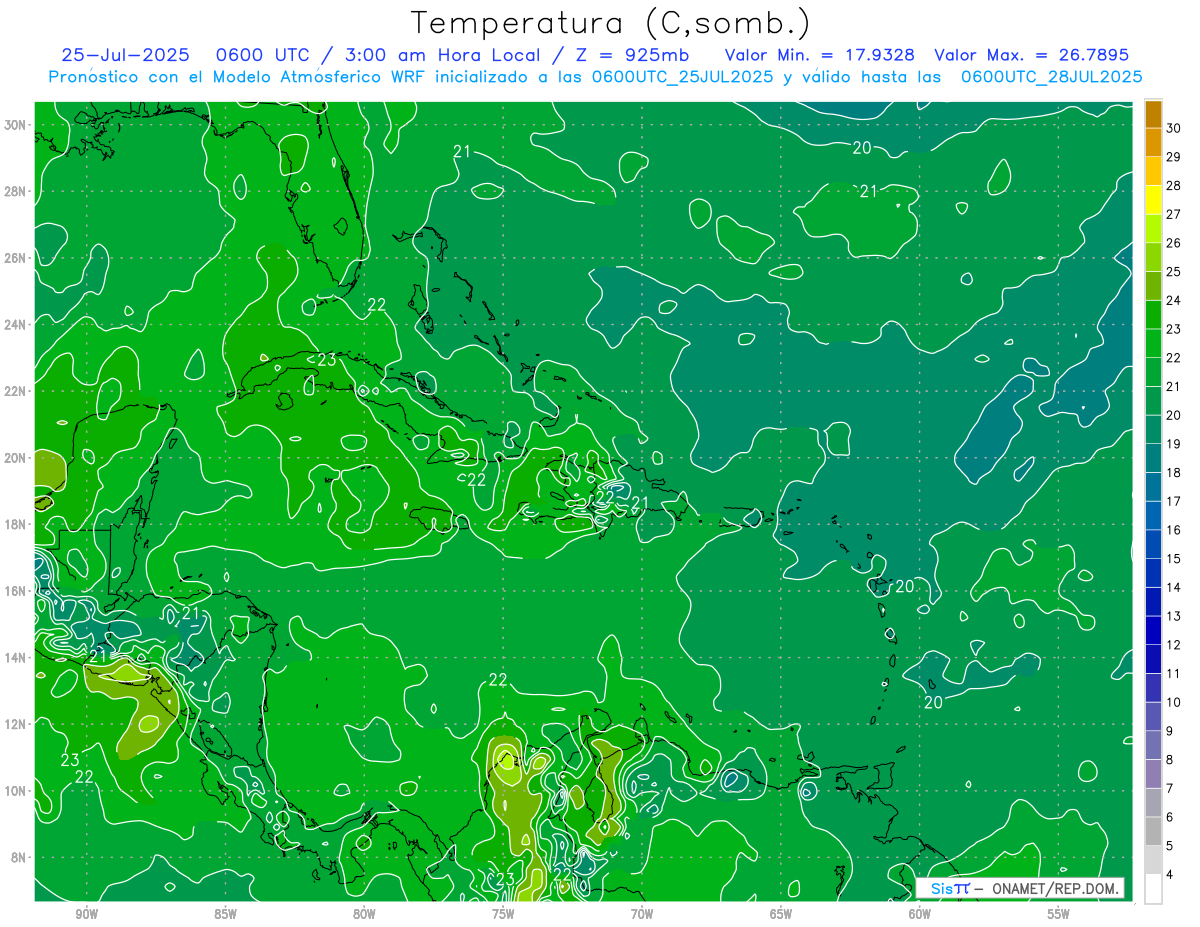The width and height of the screenshot is (1200, 927).
Task: Click the color legend value 16
Action: [x=1173, y=530]
